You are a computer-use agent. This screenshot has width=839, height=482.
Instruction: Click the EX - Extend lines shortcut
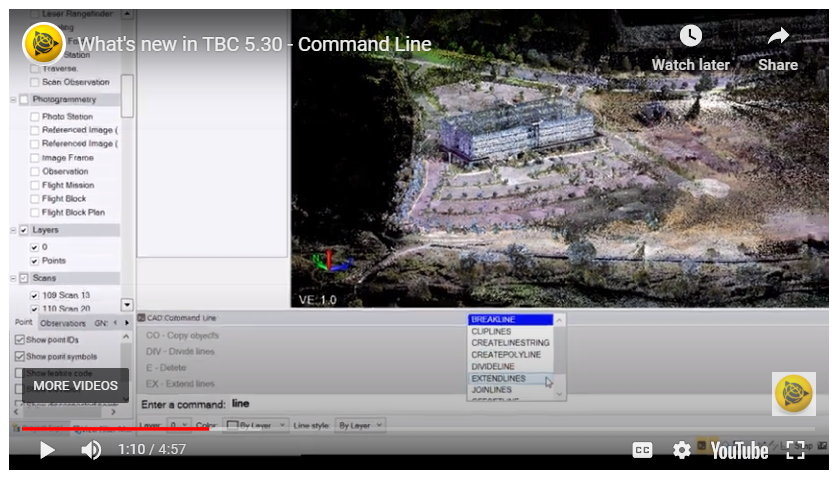(x=180, y=384)
